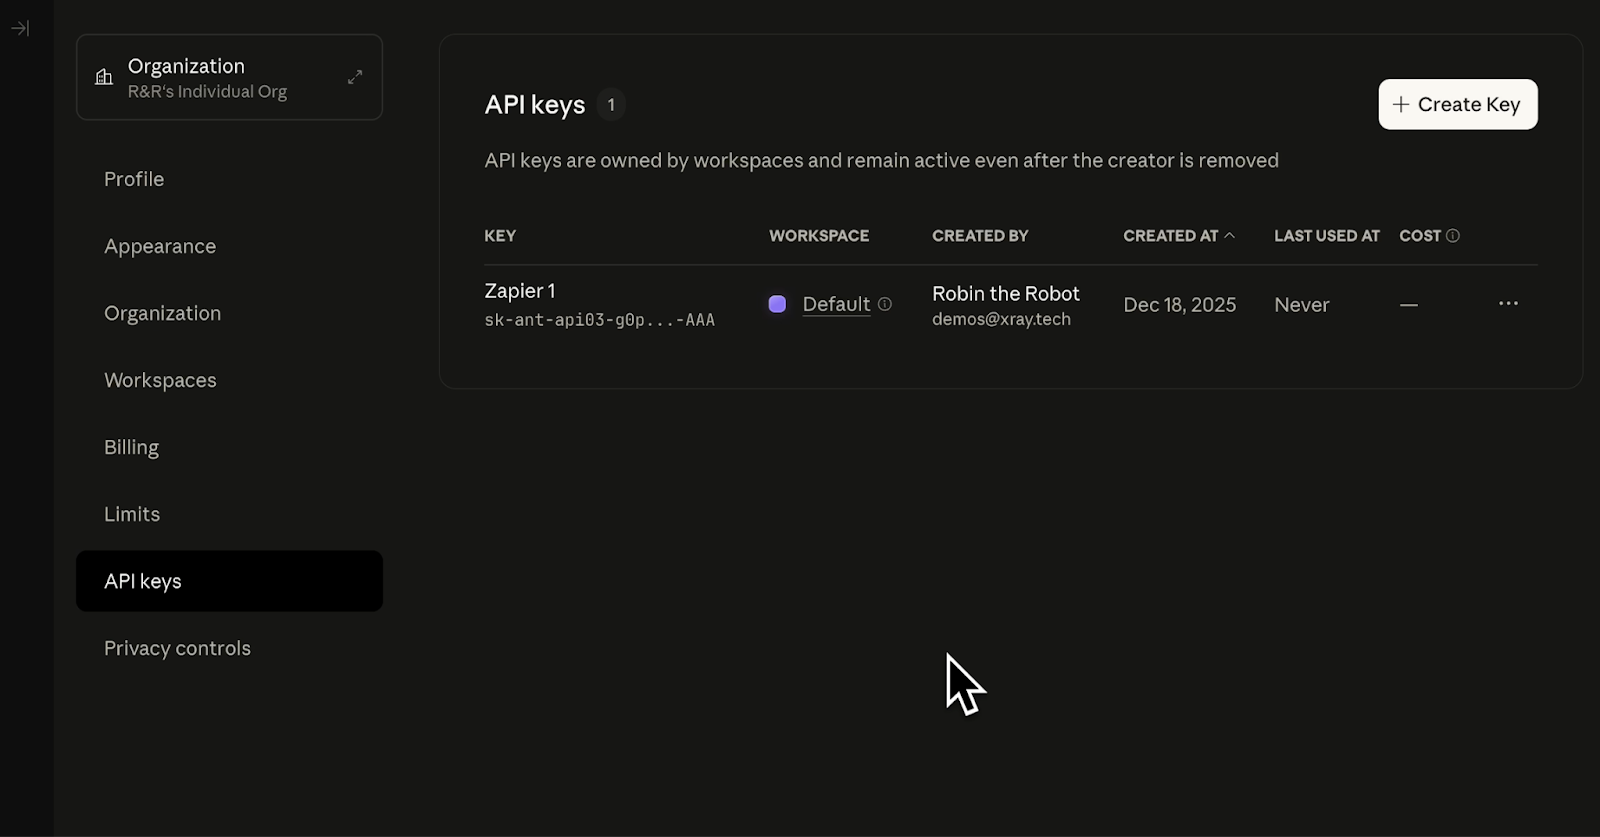The image size is (1600, 837).
Task: Click the info icon beside Default workspace
Action: (885, 304)
